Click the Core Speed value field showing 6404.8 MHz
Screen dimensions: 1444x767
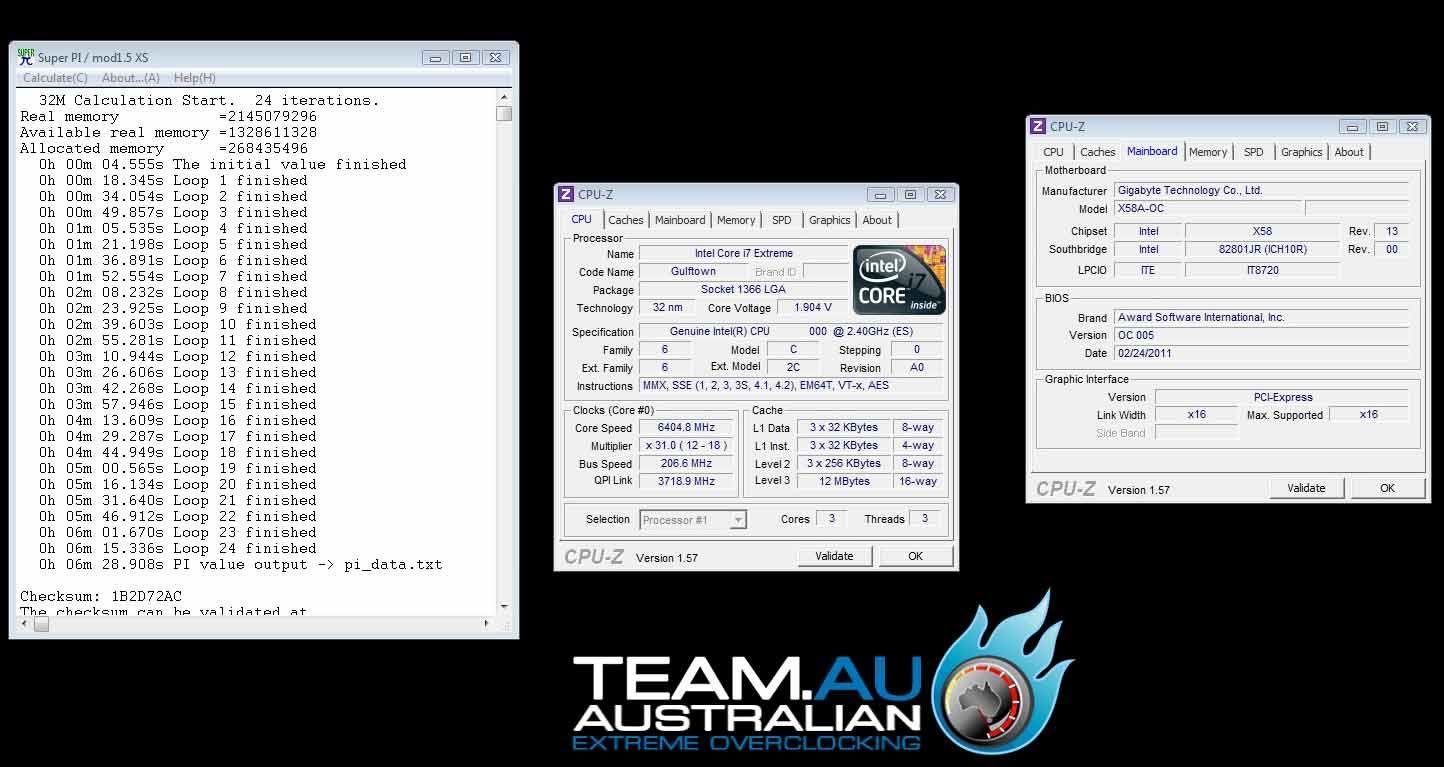[685, 428]
